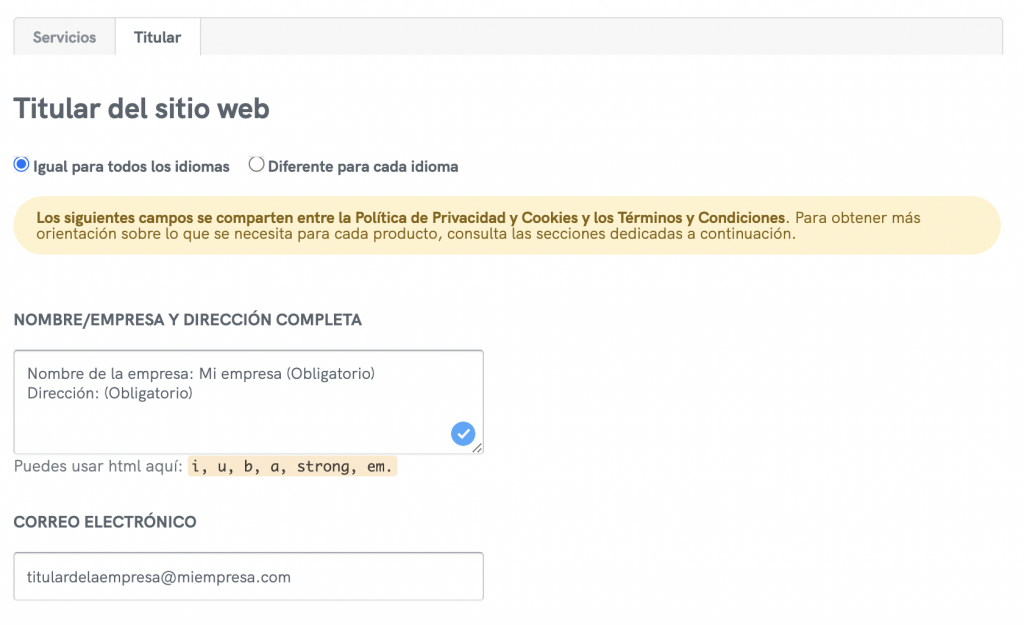The image size is (1024, 625).
Task: Choose the 'Diferente para cada idioma' radio button
Action: coord(257,165)
